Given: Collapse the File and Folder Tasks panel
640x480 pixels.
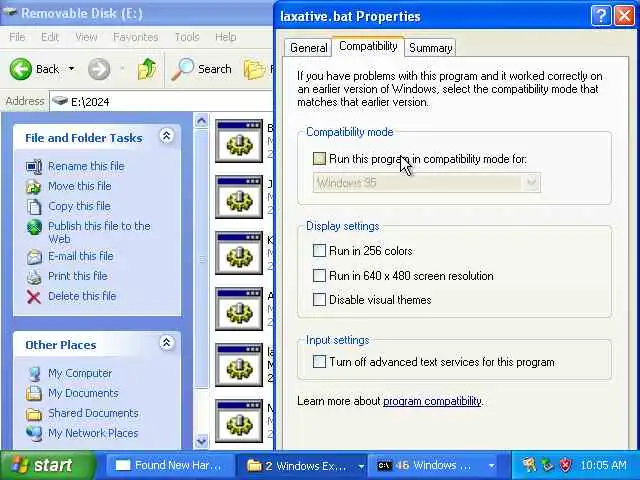Looking at the screenshot, I should (166, 136).
